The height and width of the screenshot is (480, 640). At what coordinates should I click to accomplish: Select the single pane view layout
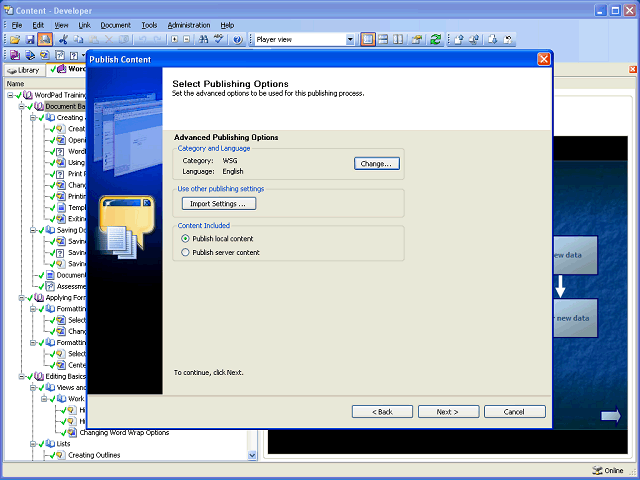point(368,40)
